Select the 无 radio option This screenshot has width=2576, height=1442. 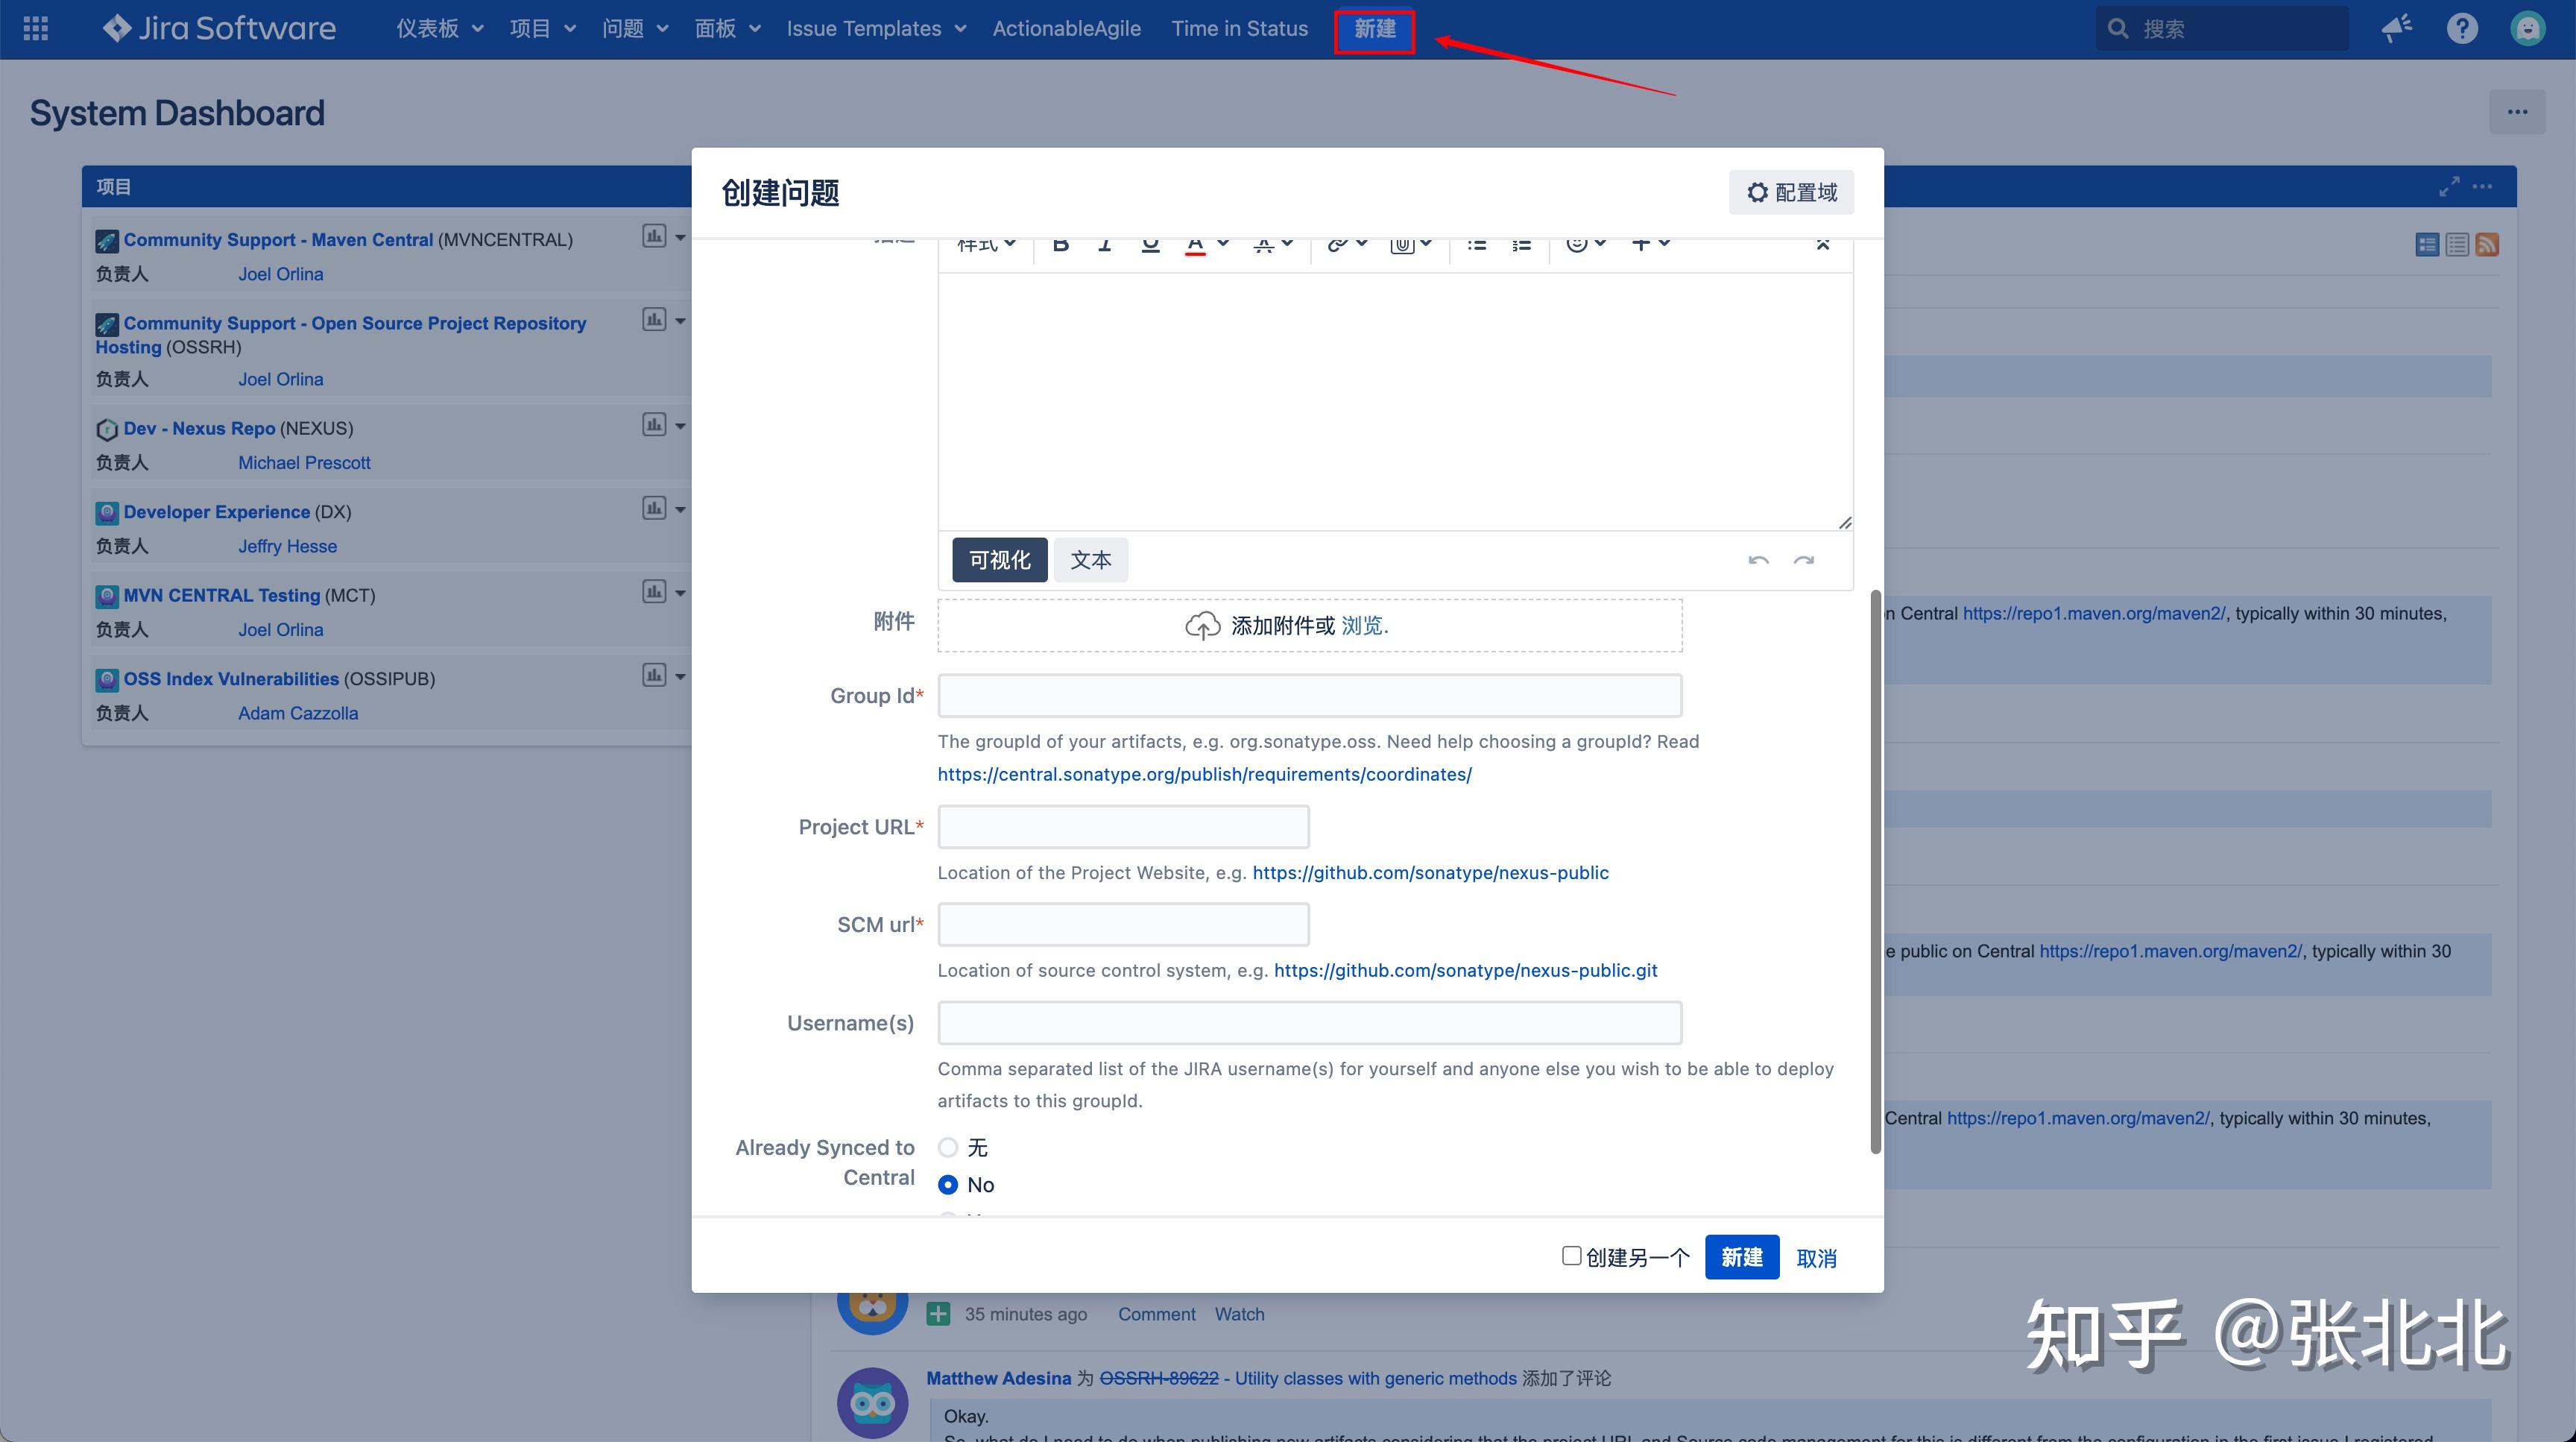click(x=948, y=1148)
